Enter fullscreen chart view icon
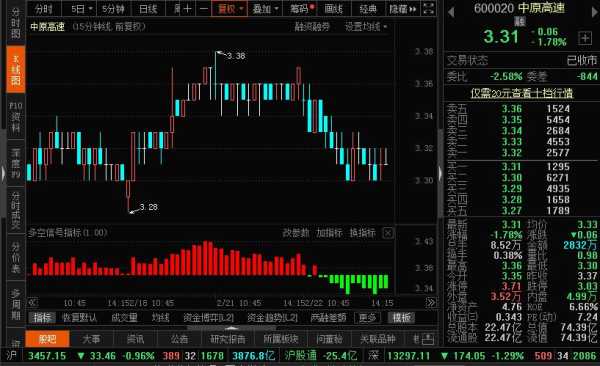600x366 pixels. (429, 8)
